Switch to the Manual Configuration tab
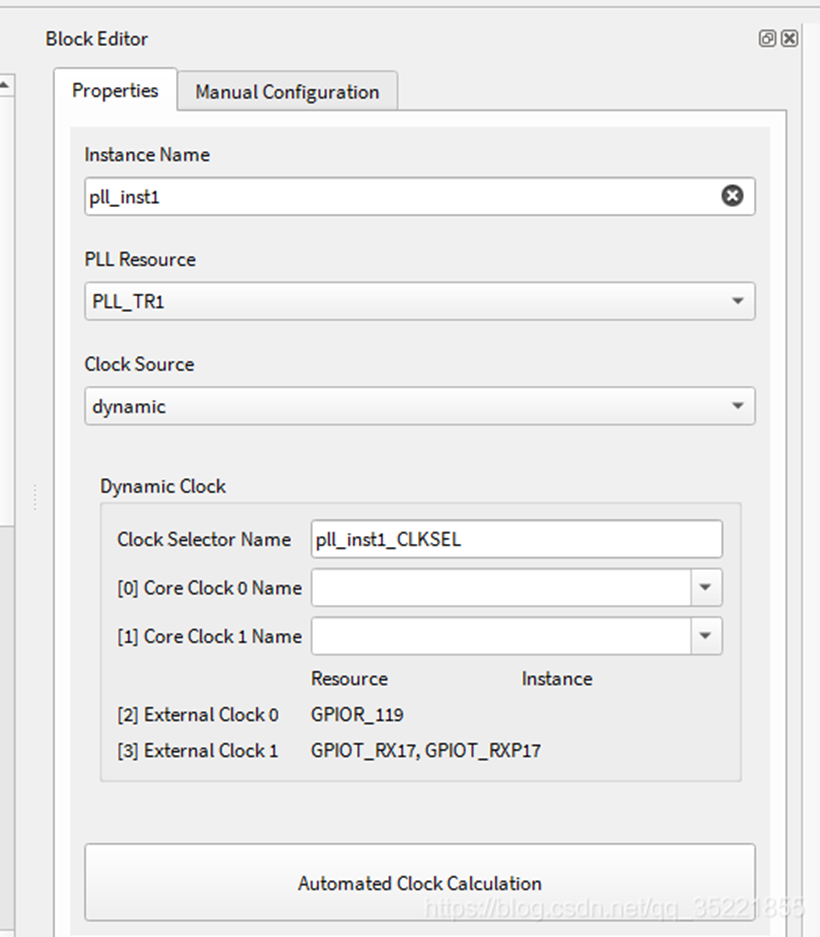Image resolution: width=820 pixels, height=937 pixels. click(287, 91)
